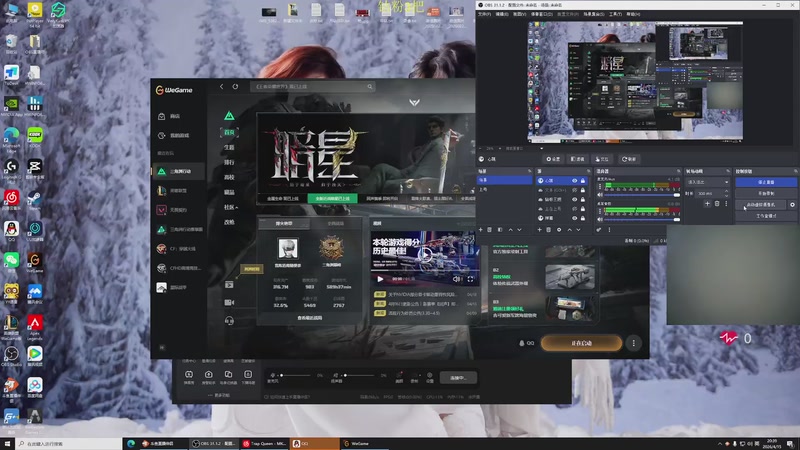Open Filters in the OBS source toolbar
The width and height of the screenshot is (800, 450).
pos(578,159)
